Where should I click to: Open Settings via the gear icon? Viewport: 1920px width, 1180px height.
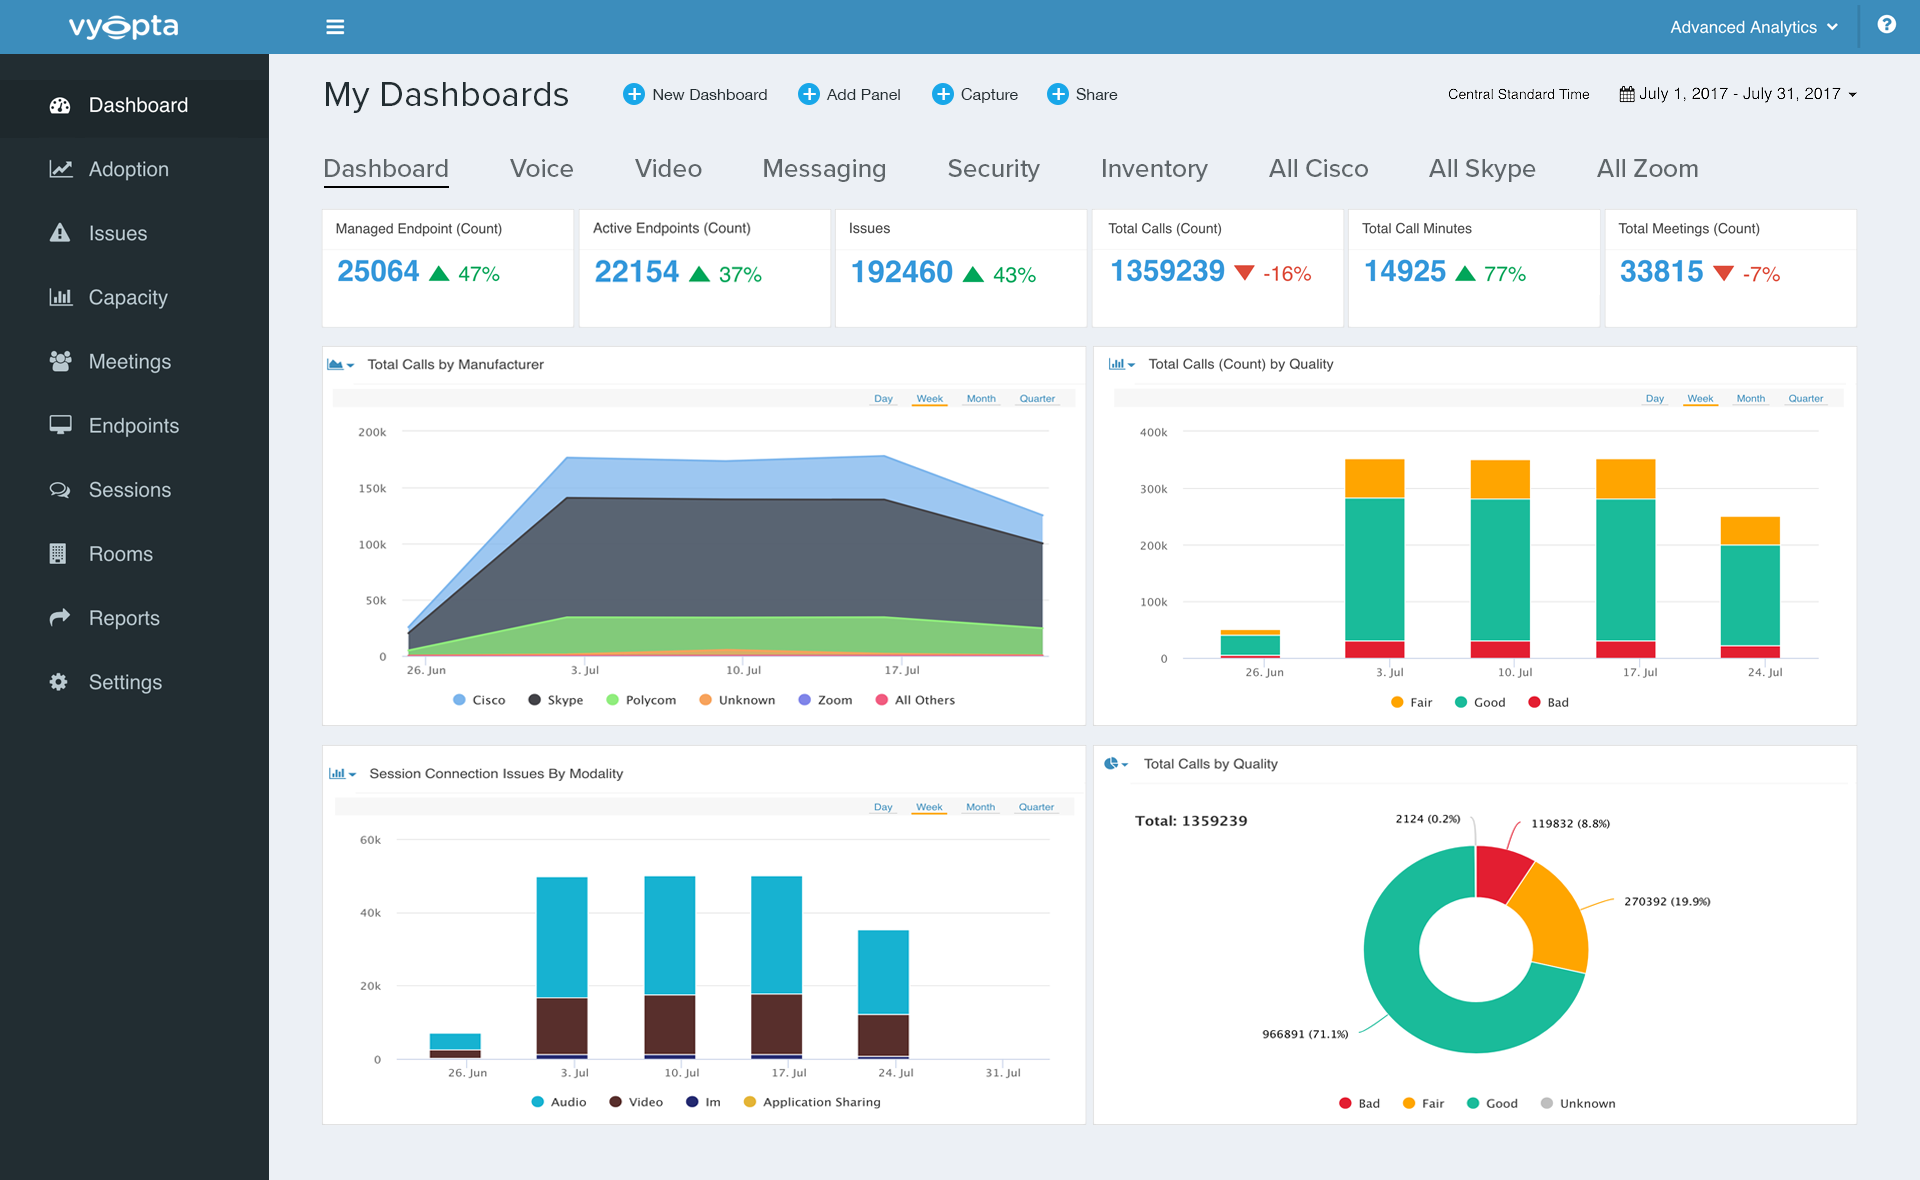click(58, 681)
